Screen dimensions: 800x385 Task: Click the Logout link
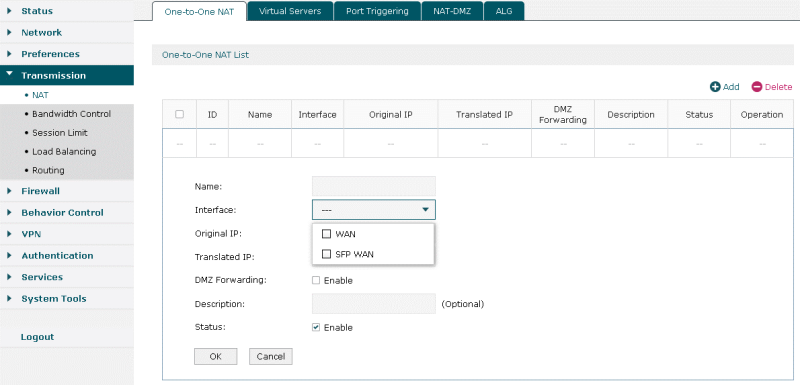tap(37, 337)
